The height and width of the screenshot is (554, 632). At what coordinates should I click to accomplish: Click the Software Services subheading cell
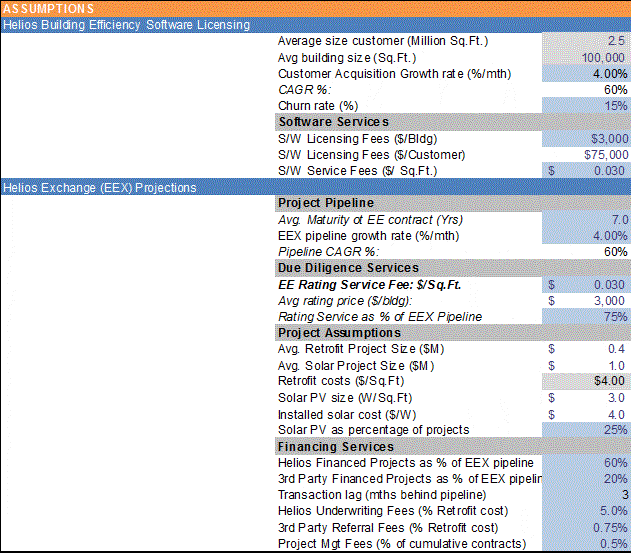[x=340, y=122]
